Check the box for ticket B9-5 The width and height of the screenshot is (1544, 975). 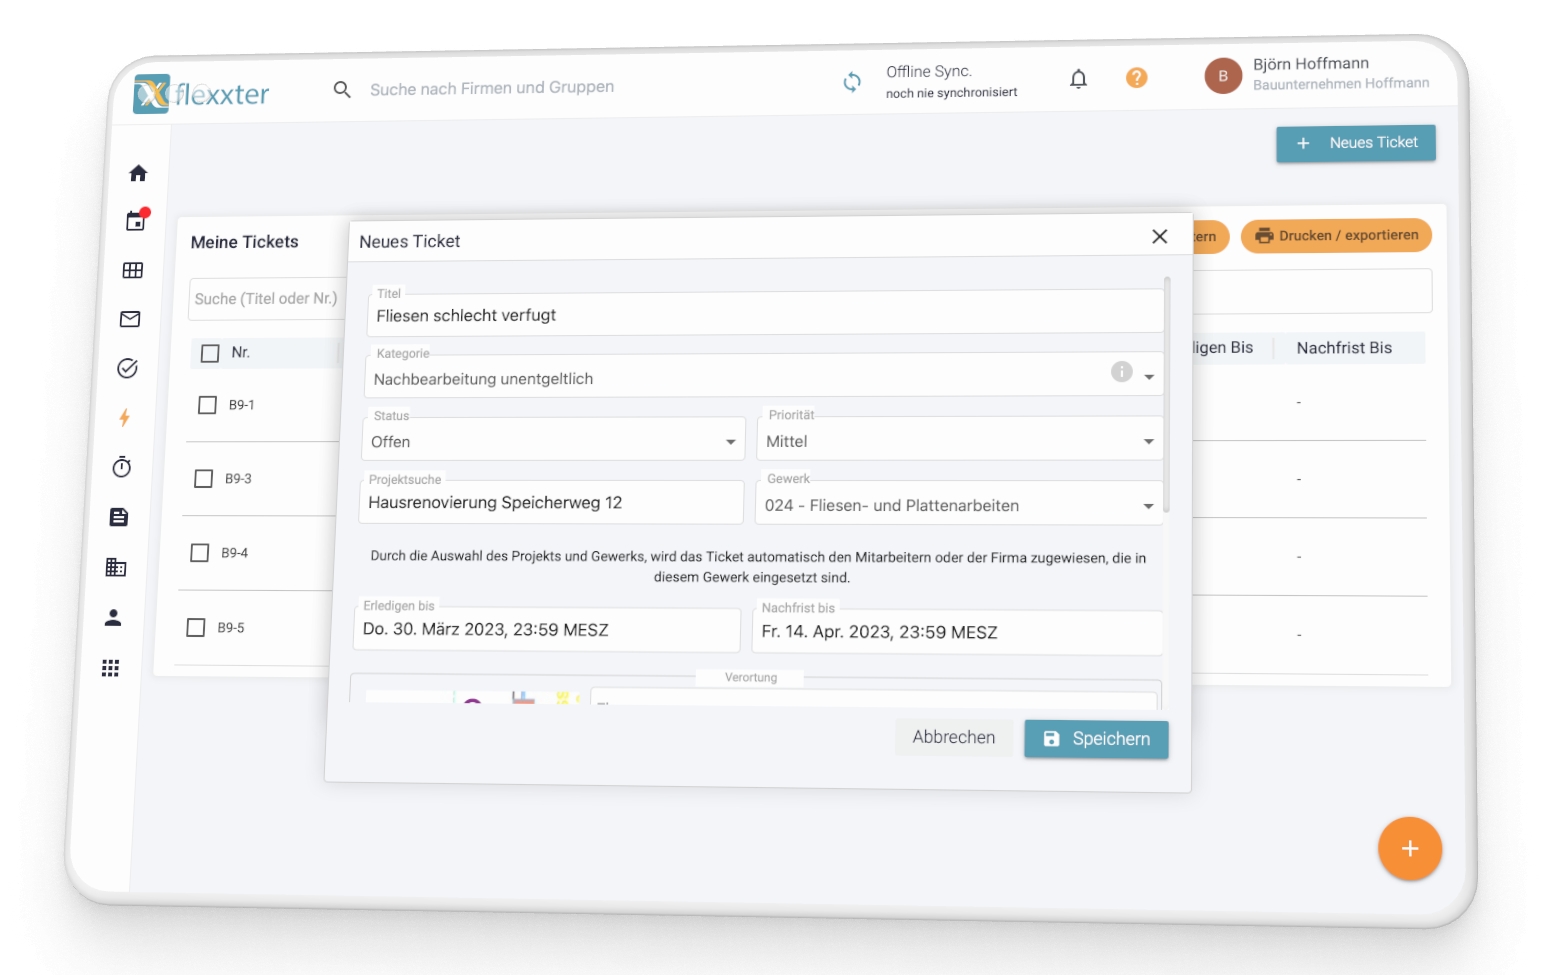click(196, 628)
